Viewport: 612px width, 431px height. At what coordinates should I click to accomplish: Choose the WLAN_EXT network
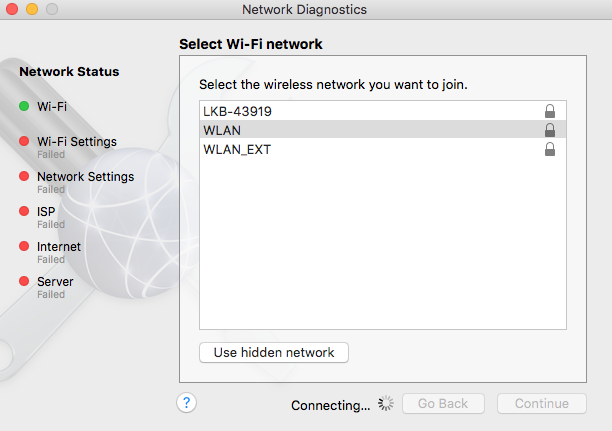(237, 149)
